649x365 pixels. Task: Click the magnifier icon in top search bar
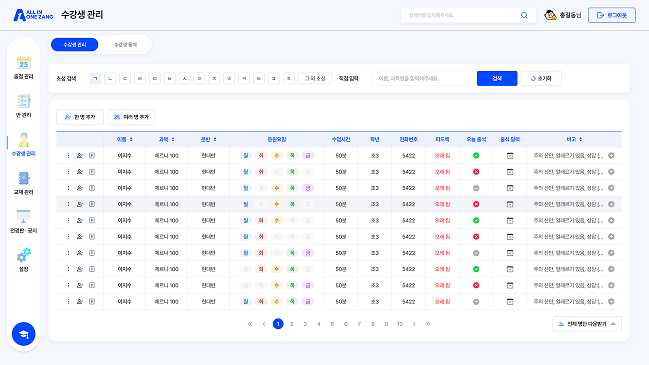click(x=524, y=15)
